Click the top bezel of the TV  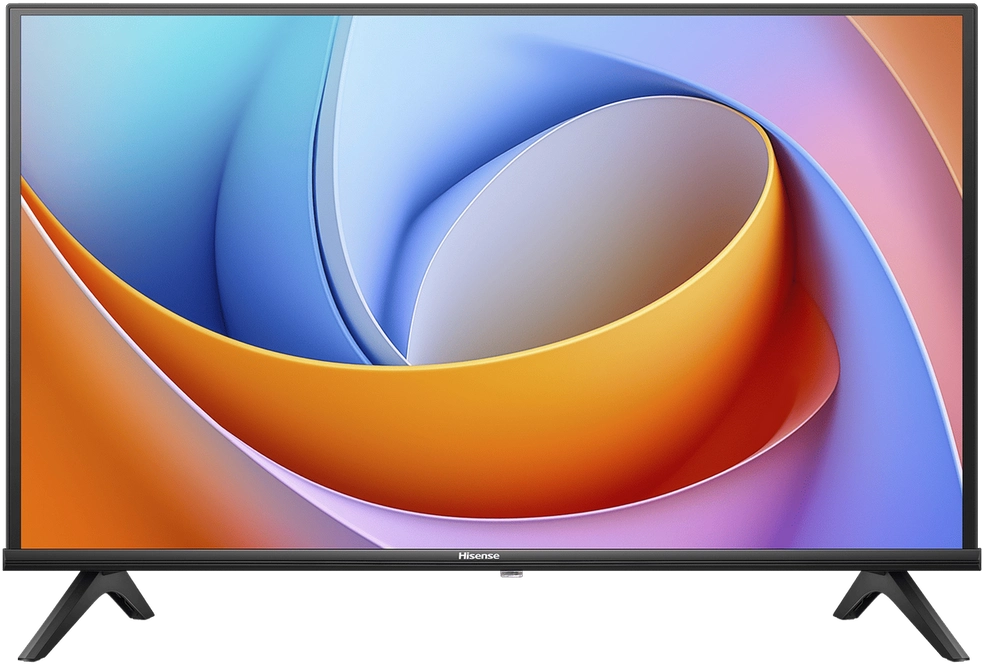(490, 8)
